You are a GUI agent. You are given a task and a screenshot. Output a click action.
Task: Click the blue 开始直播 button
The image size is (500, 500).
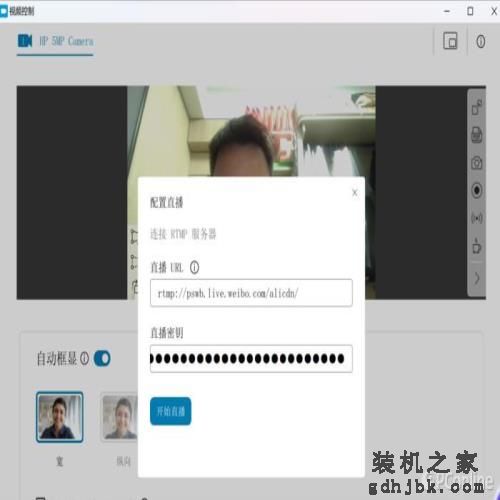(171, 411)
